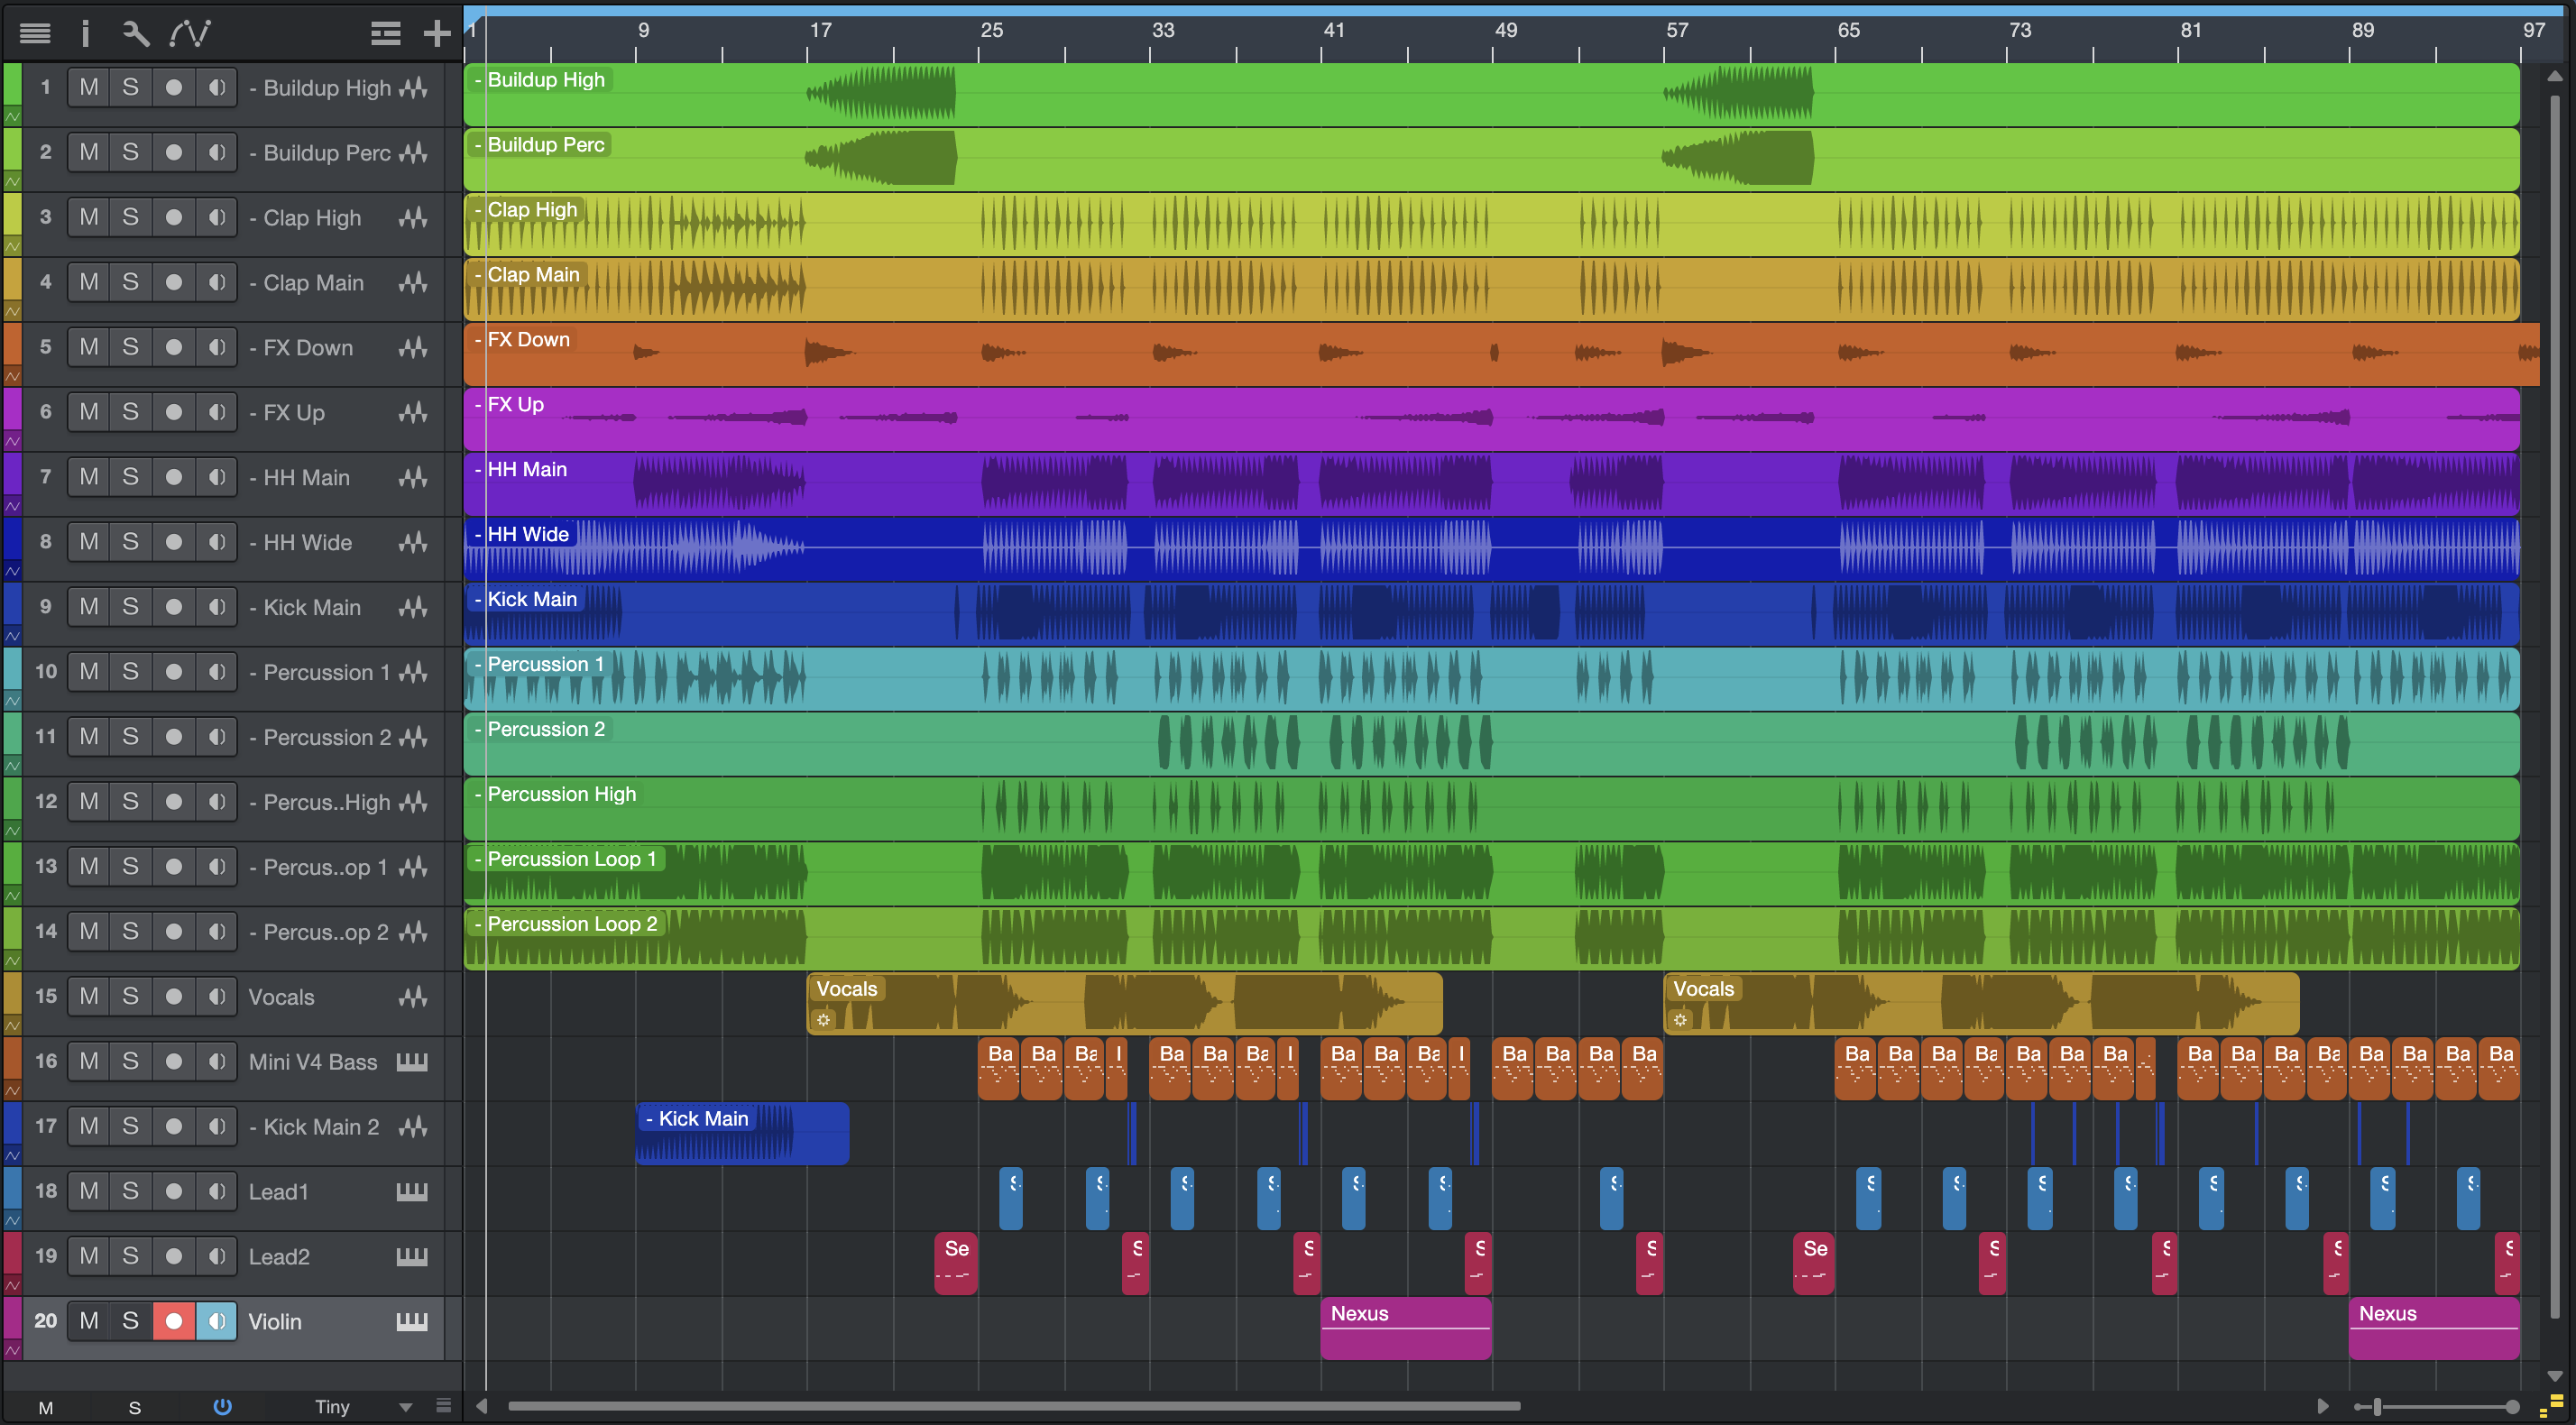The height and width of the screenshot is (1425, 2576).
Task: Disable record arm on Violin track
Action: pos(173,1321)
